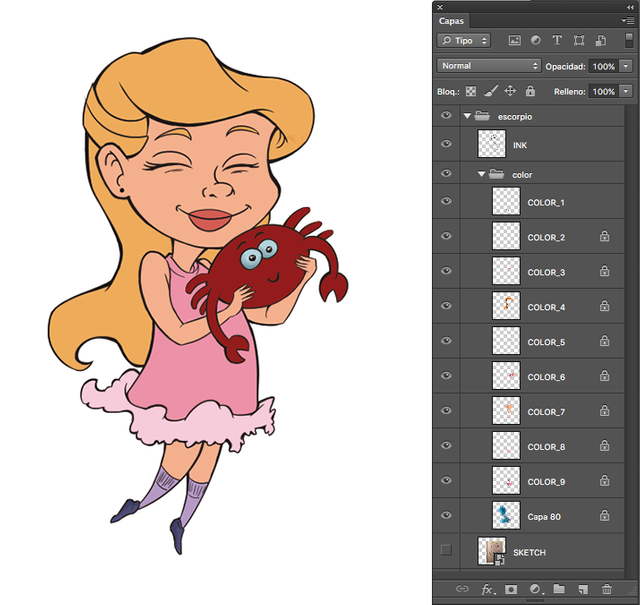Select the Capas panel tab
Screen dimensions: 640x605
[452, 20]
